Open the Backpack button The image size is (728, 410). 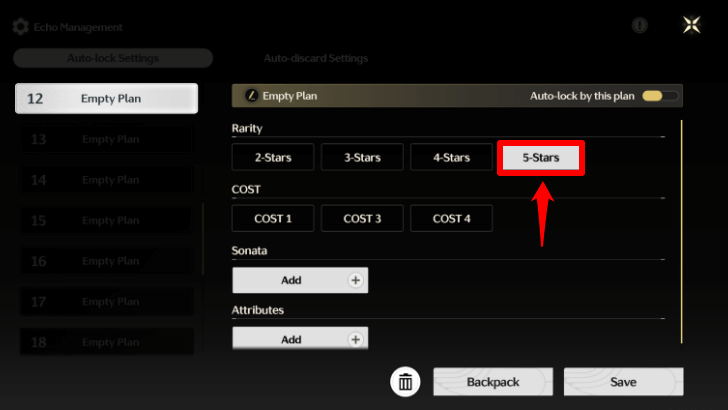(x=493, y=382)
